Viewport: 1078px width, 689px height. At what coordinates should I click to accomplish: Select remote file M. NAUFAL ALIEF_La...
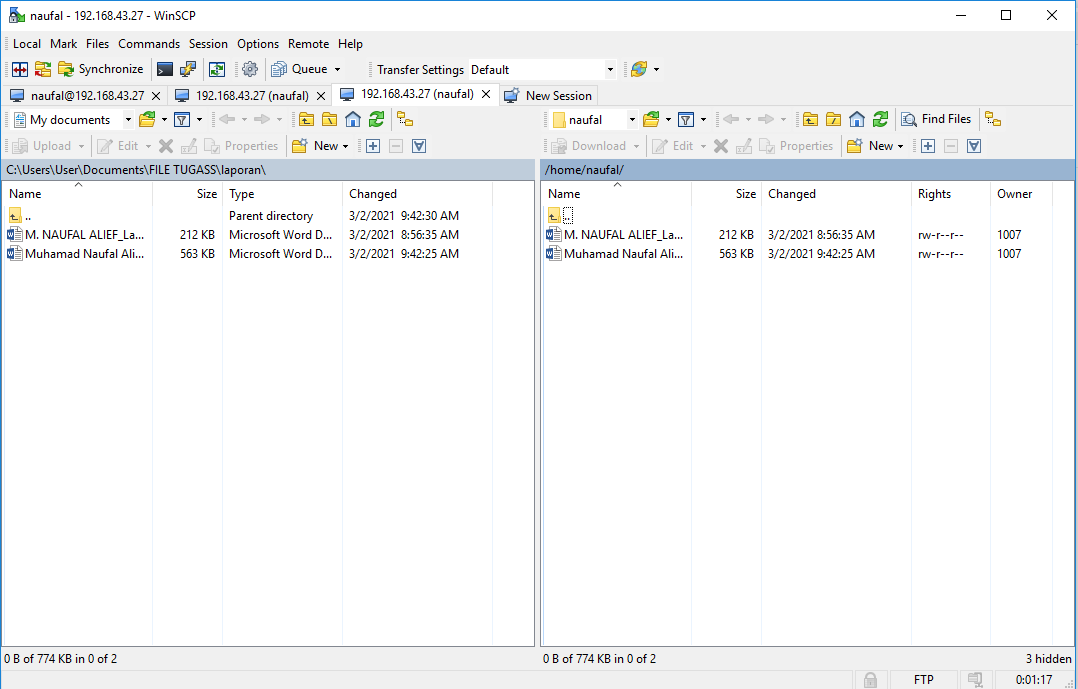(x=615, y=234)
